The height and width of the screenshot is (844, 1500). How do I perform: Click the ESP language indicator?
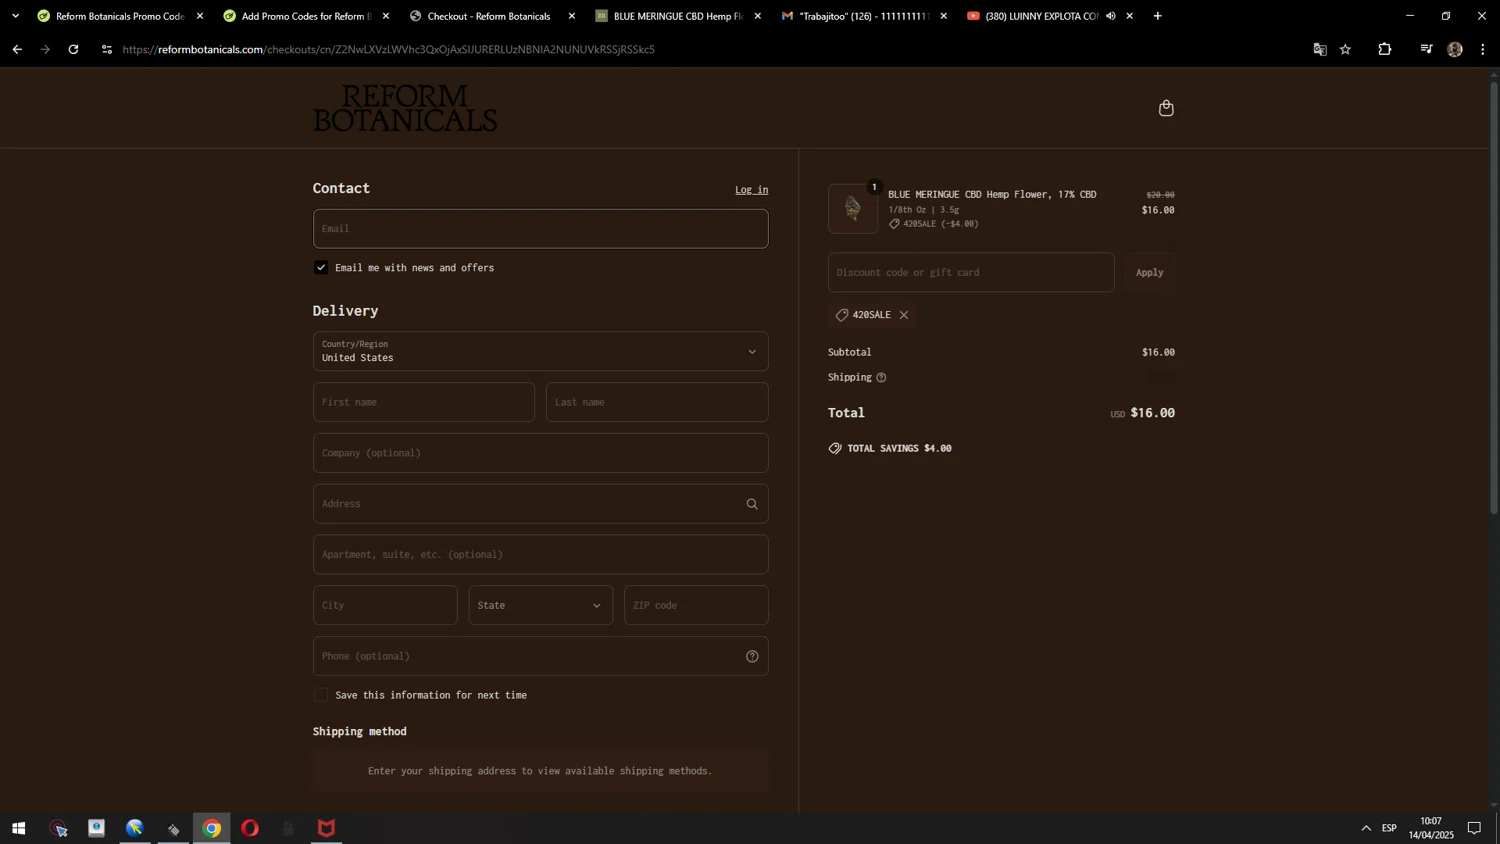pyautogui.click(x=1389, y=829)
